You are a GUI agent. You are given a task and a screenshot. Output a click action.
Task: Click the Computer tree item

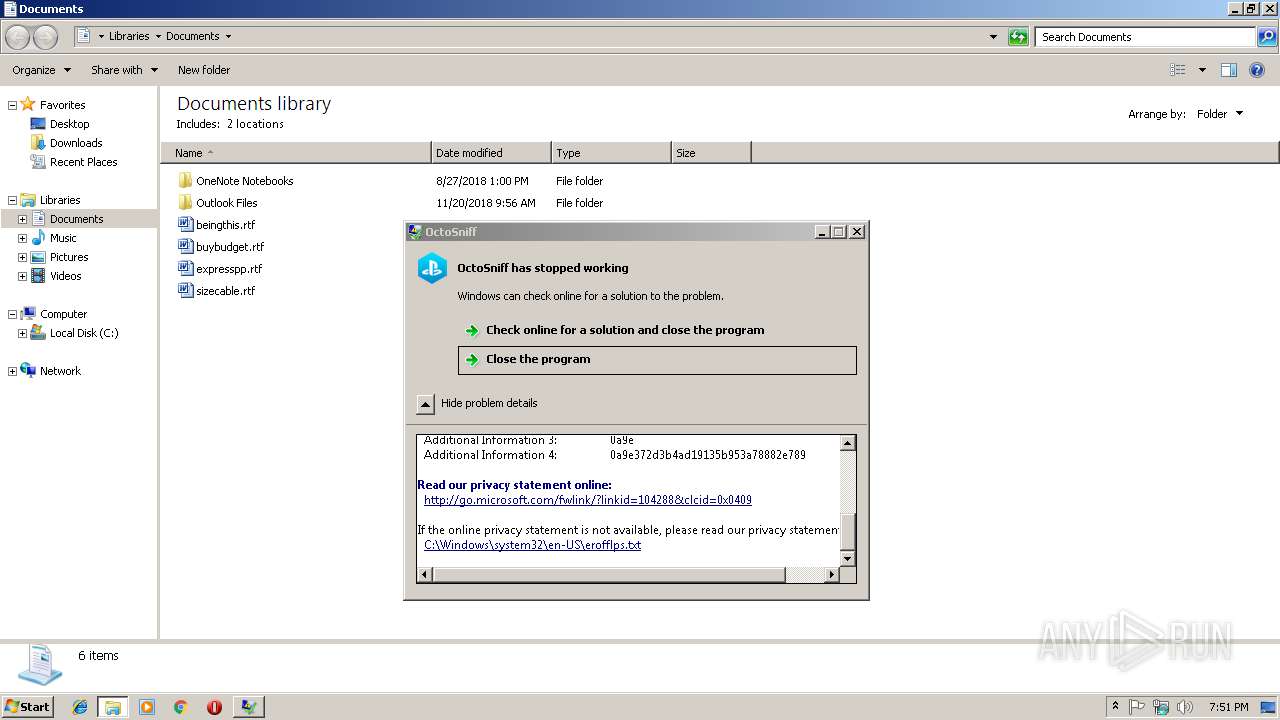pos(64,314)
